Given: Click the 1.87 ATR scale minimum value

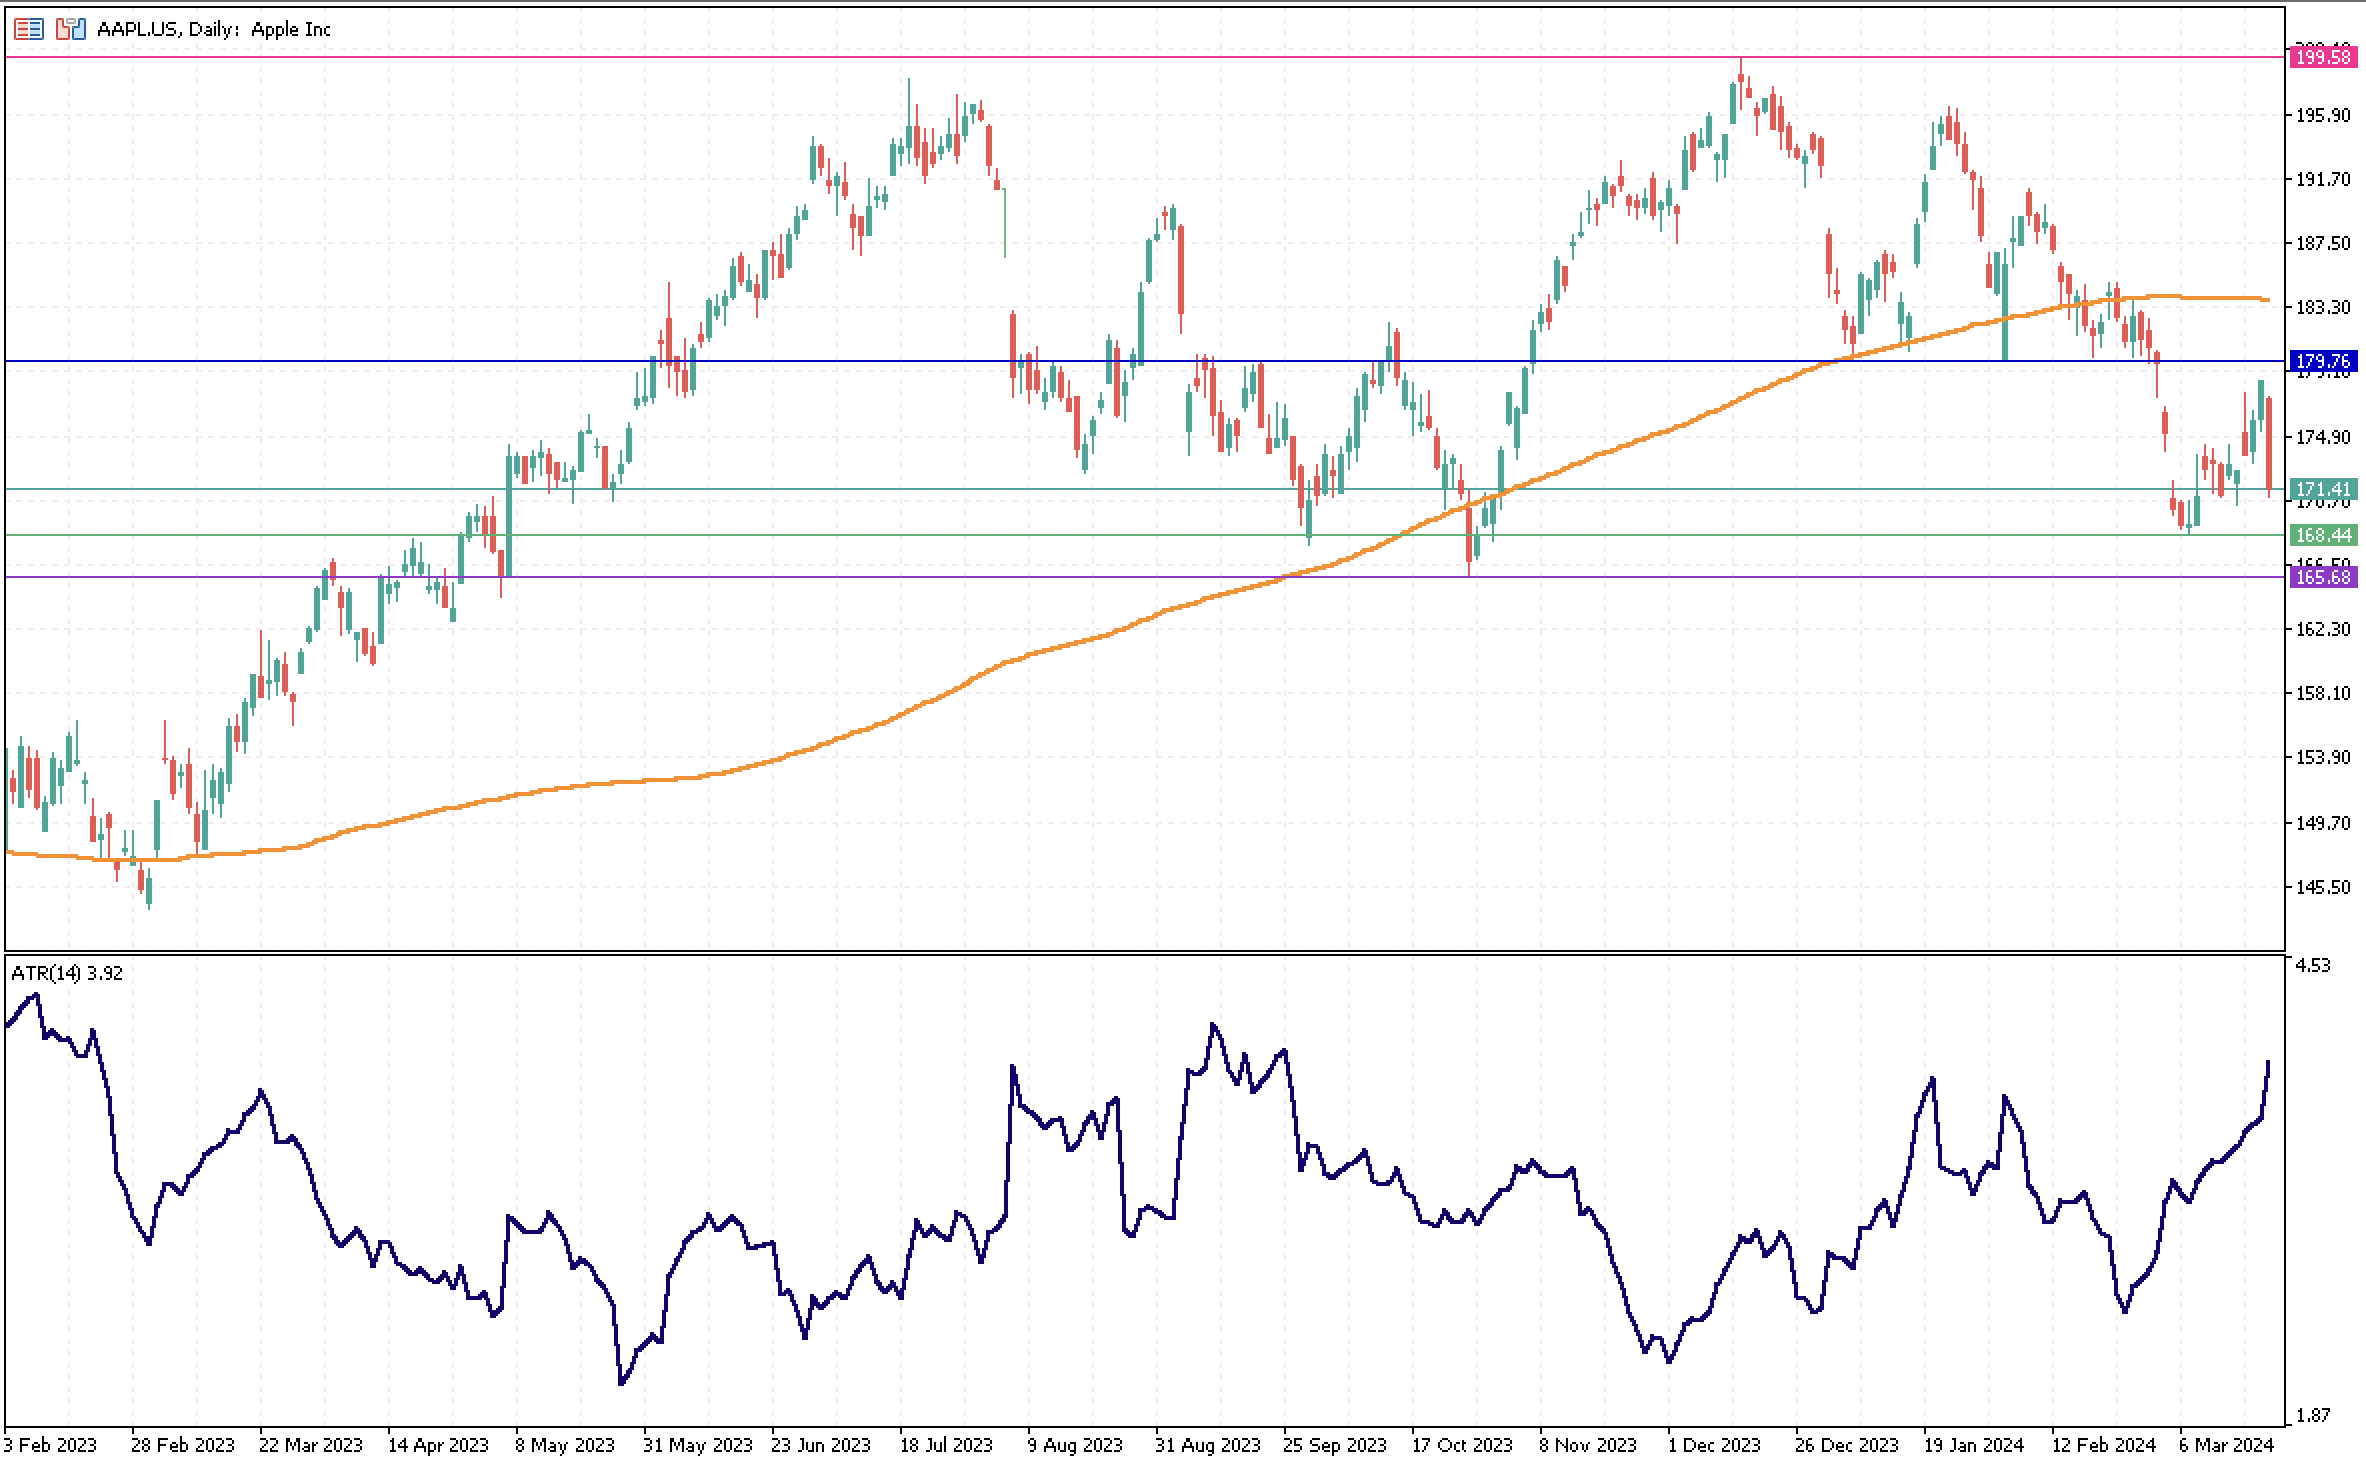Looking at the screenshot, I should tap(2314, 1415).
